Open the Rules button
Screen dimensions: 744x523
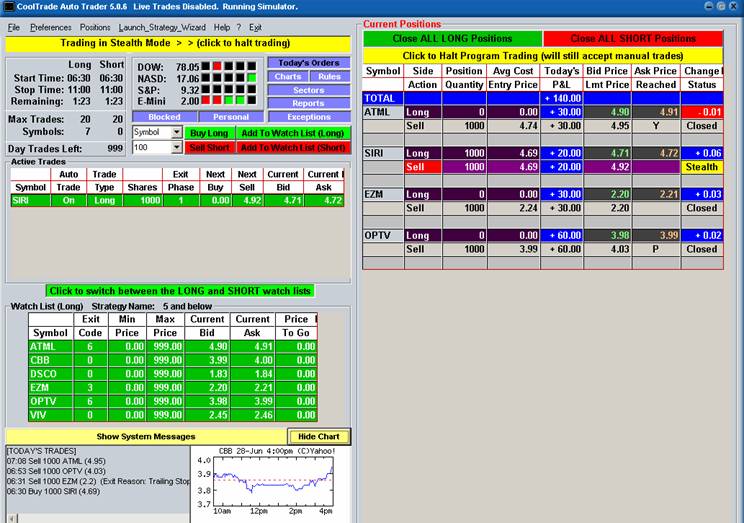[330, 76]
